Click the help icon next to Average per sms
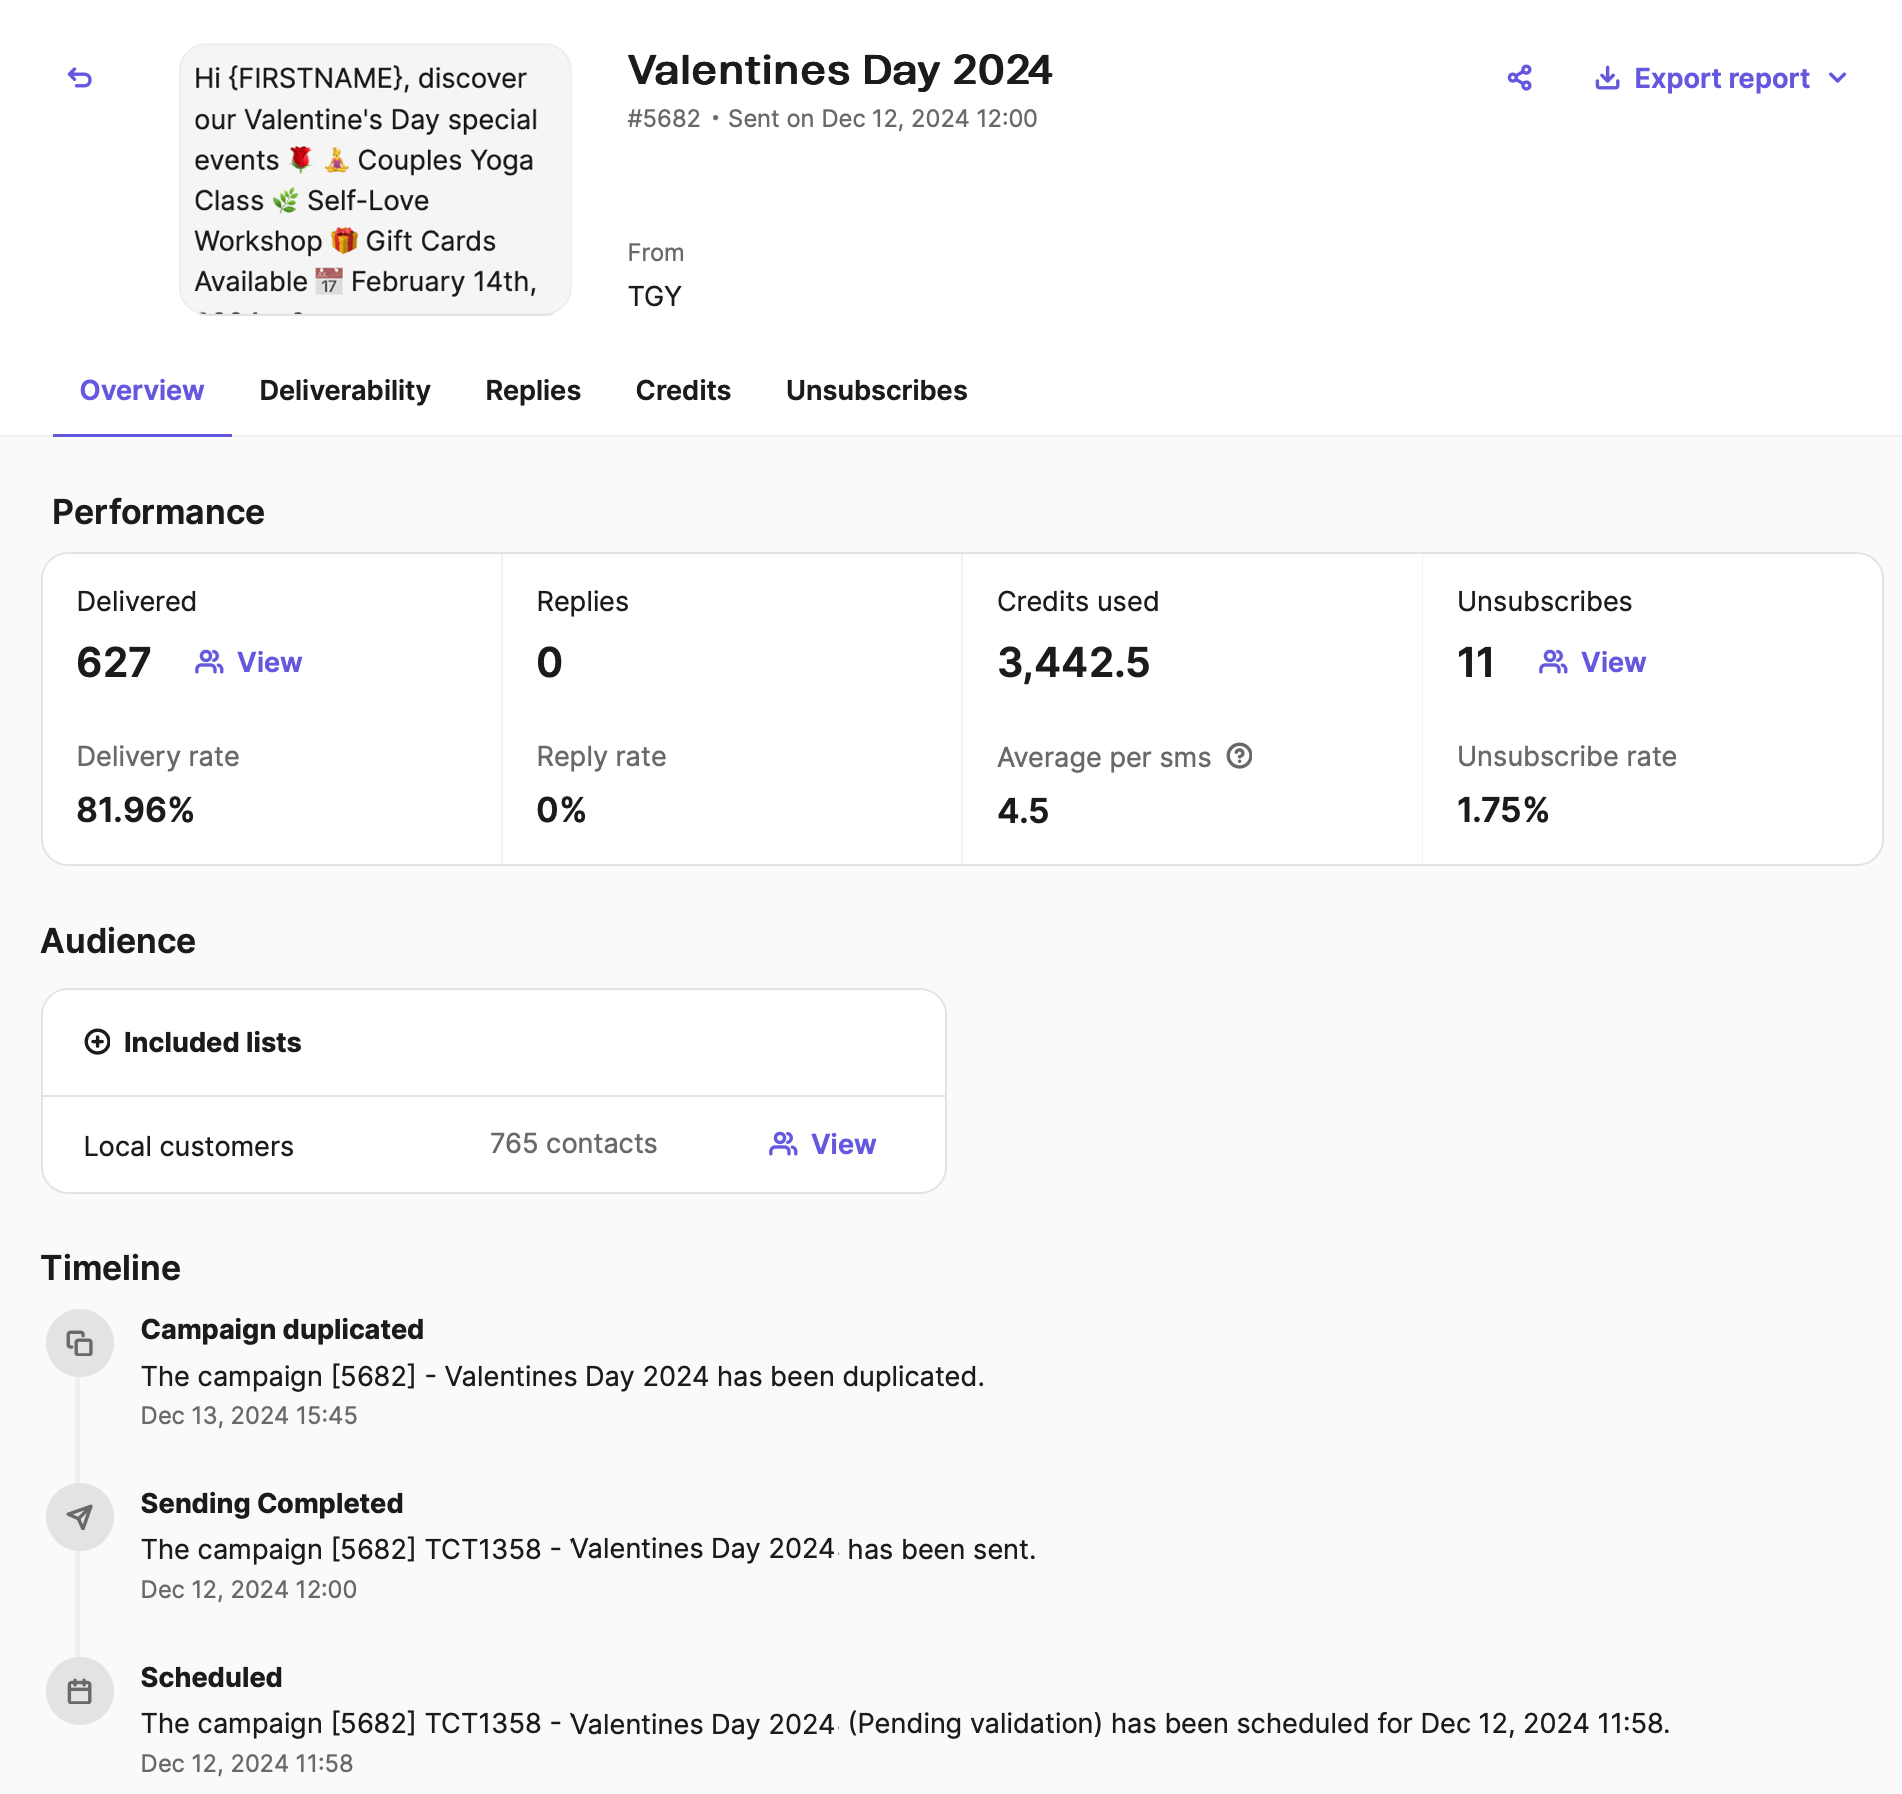The image size is (1902, 1794). tap(1239, 756)
